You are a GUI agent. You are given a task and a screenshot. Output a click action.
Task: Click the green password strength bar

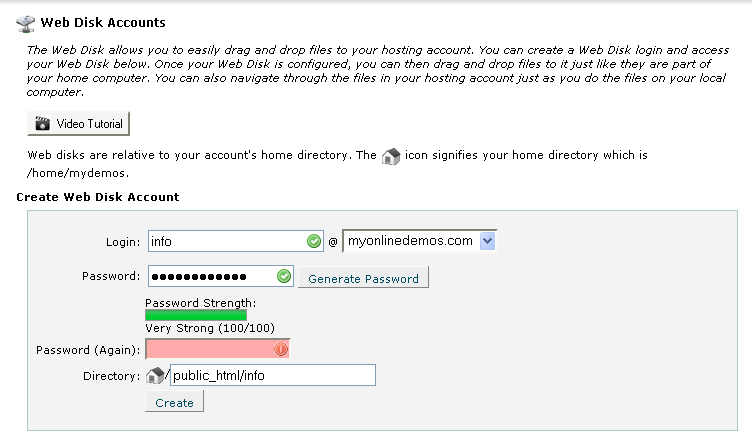196,315
